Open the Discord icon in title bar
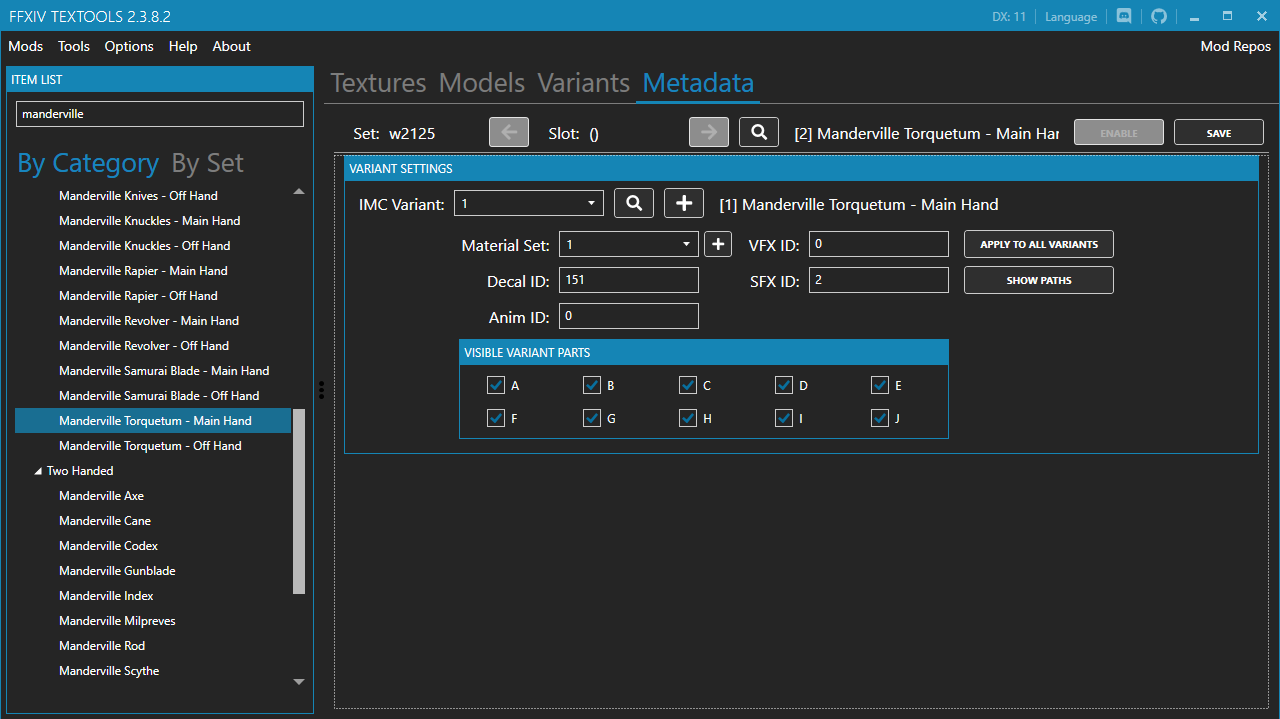 click(1124, 16)
